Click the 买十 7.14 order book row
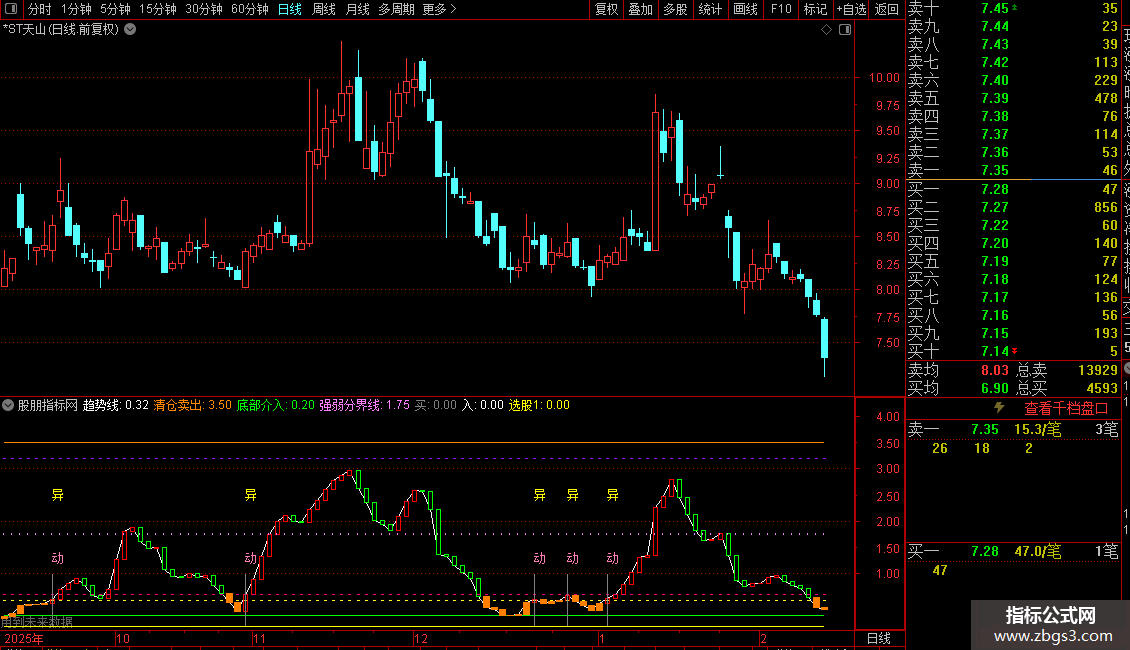This screenshot has height=650, width=1130. [1013, 351]
